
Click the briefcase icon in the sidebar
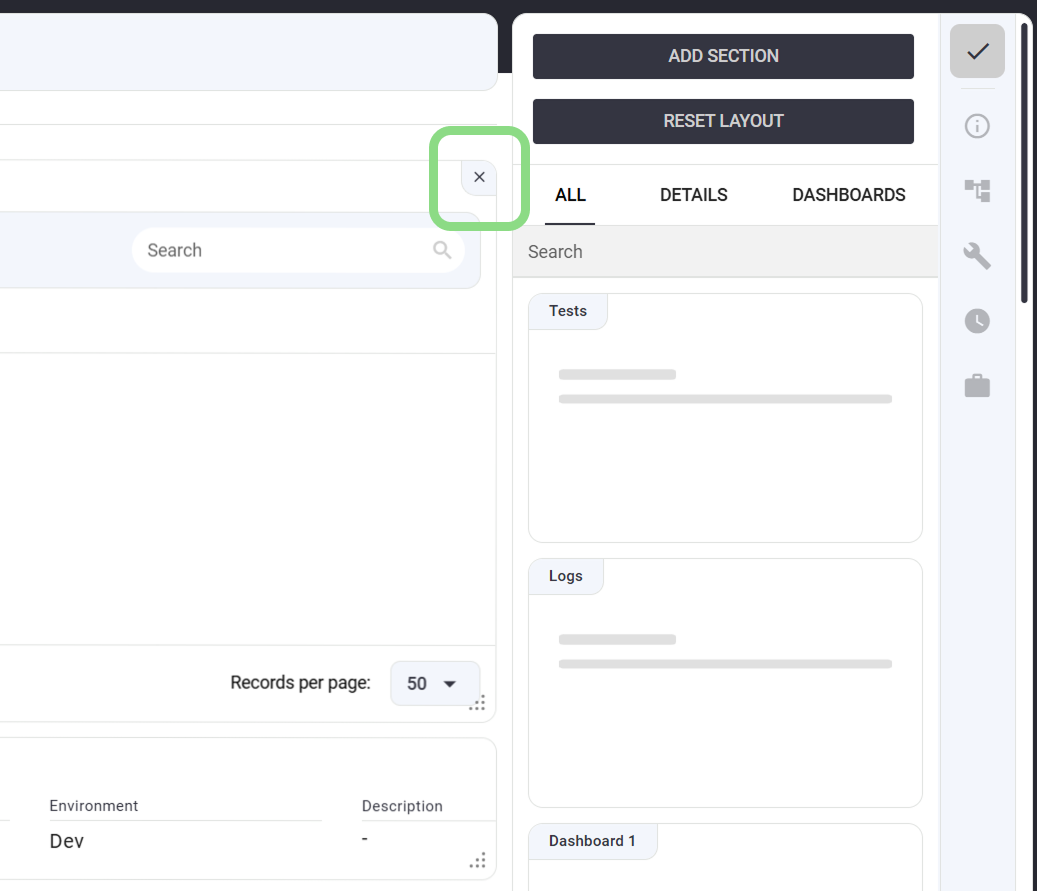977,386
